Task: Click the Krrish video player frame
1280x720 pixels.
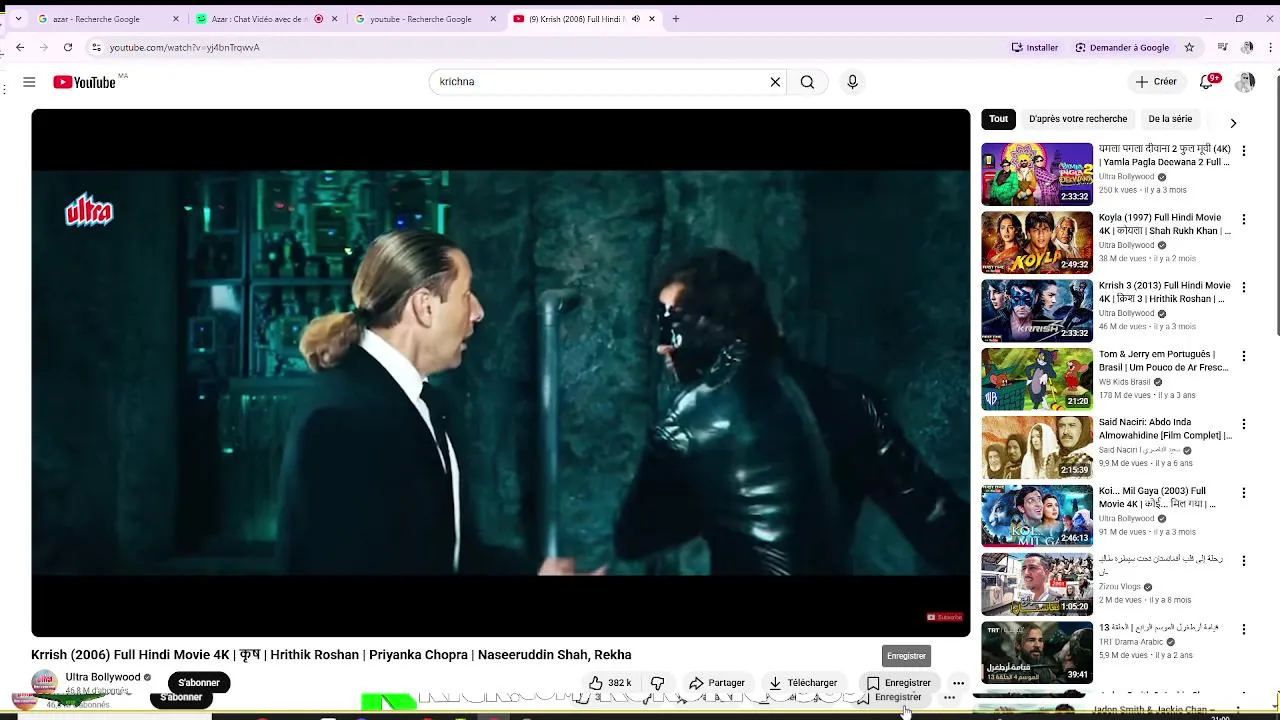Action: pos(500,373)
